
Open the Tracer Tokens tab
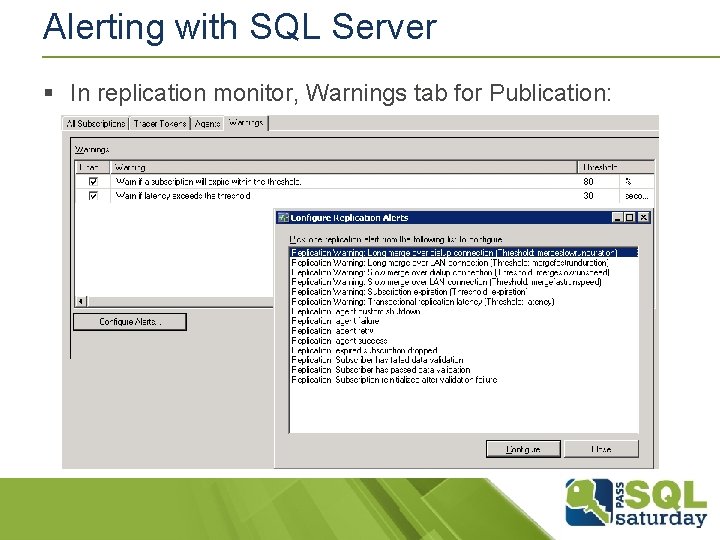point(160,124)
